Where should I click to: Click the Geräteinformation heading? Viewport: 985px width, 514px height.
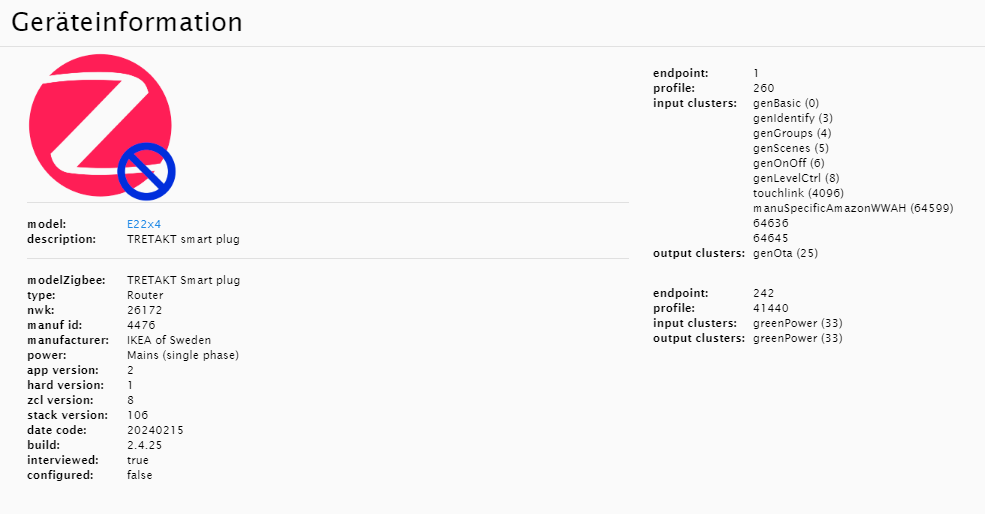click(x=127, y=22)
